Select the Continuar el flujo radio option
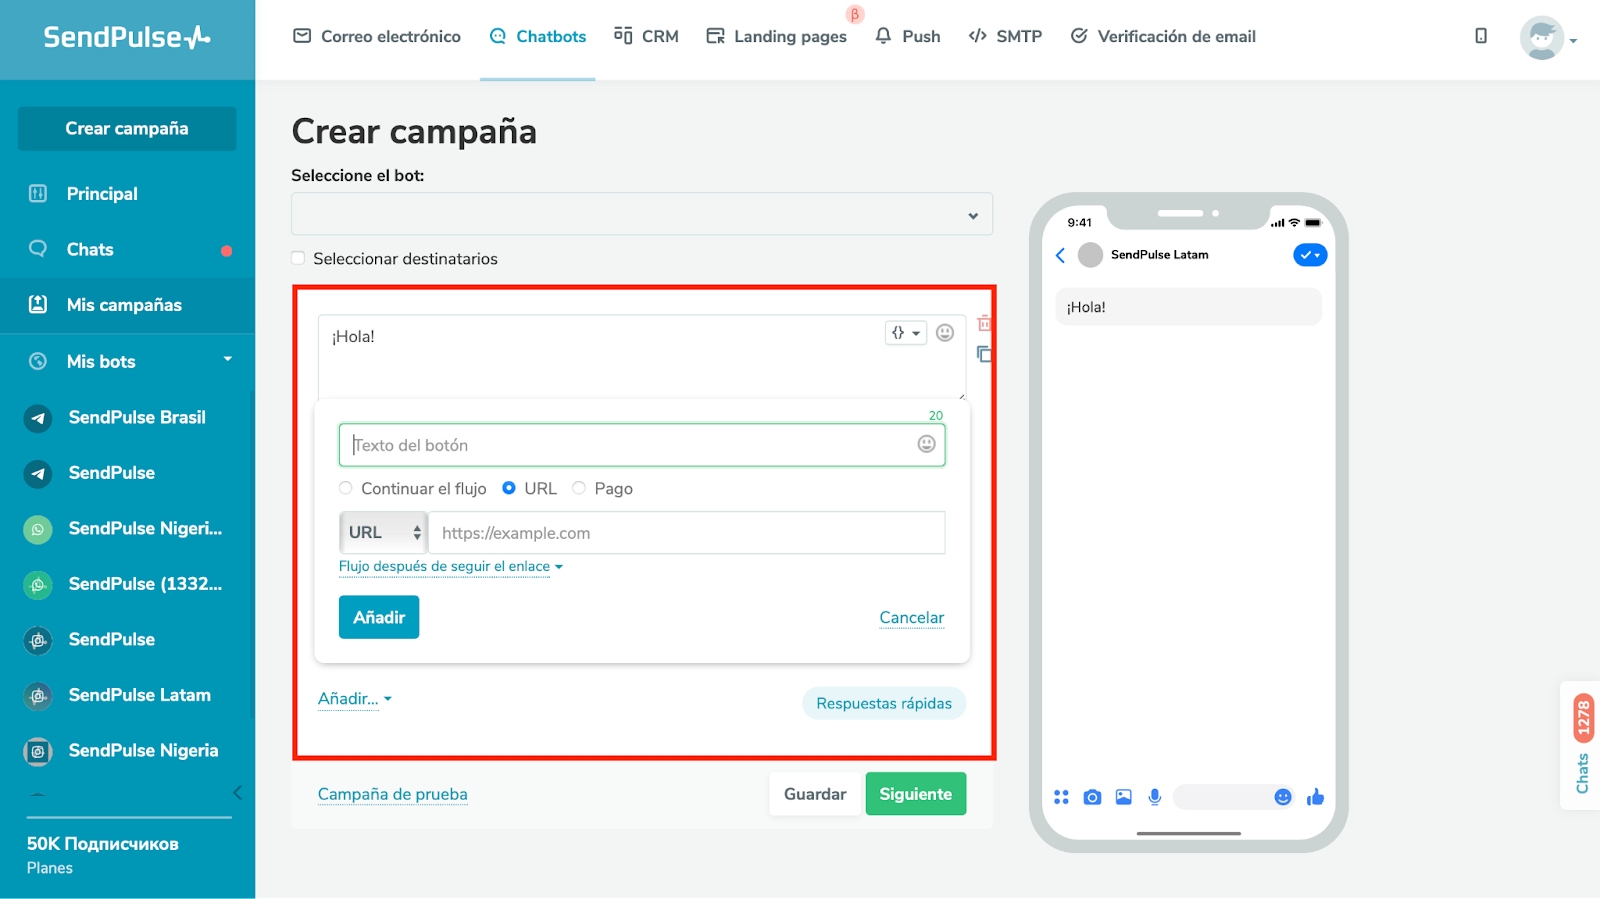This screenshot has width=1600, height=899. 346,488
